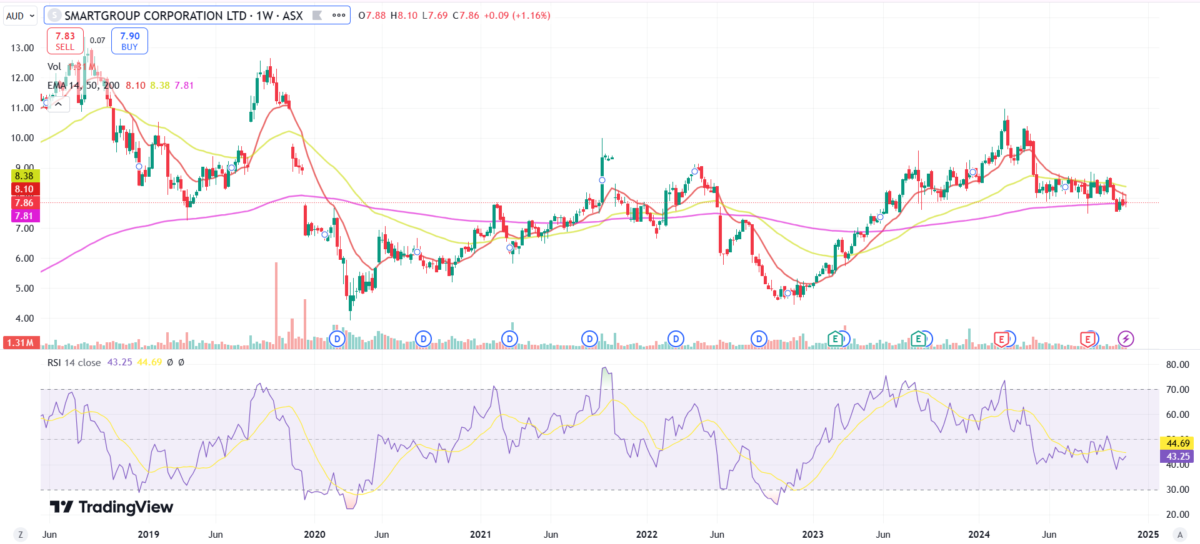
Task: Select the EMA 14, 50, 200 indicator legend
Action: (84, 86)
